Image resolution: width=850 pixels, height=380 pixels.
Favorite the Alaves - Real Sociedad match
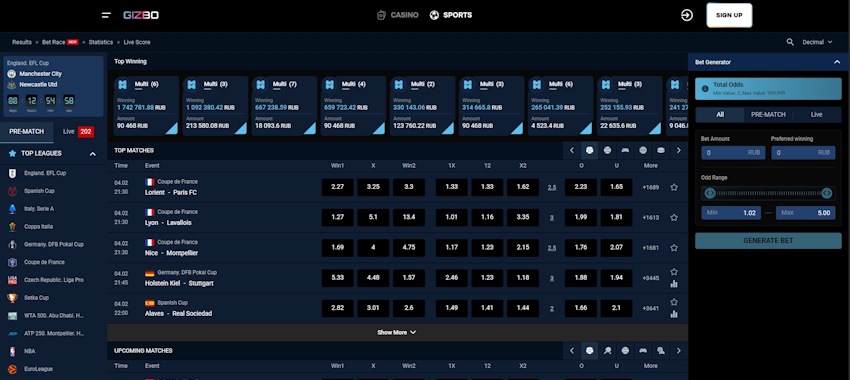click(x=674, y=302)
